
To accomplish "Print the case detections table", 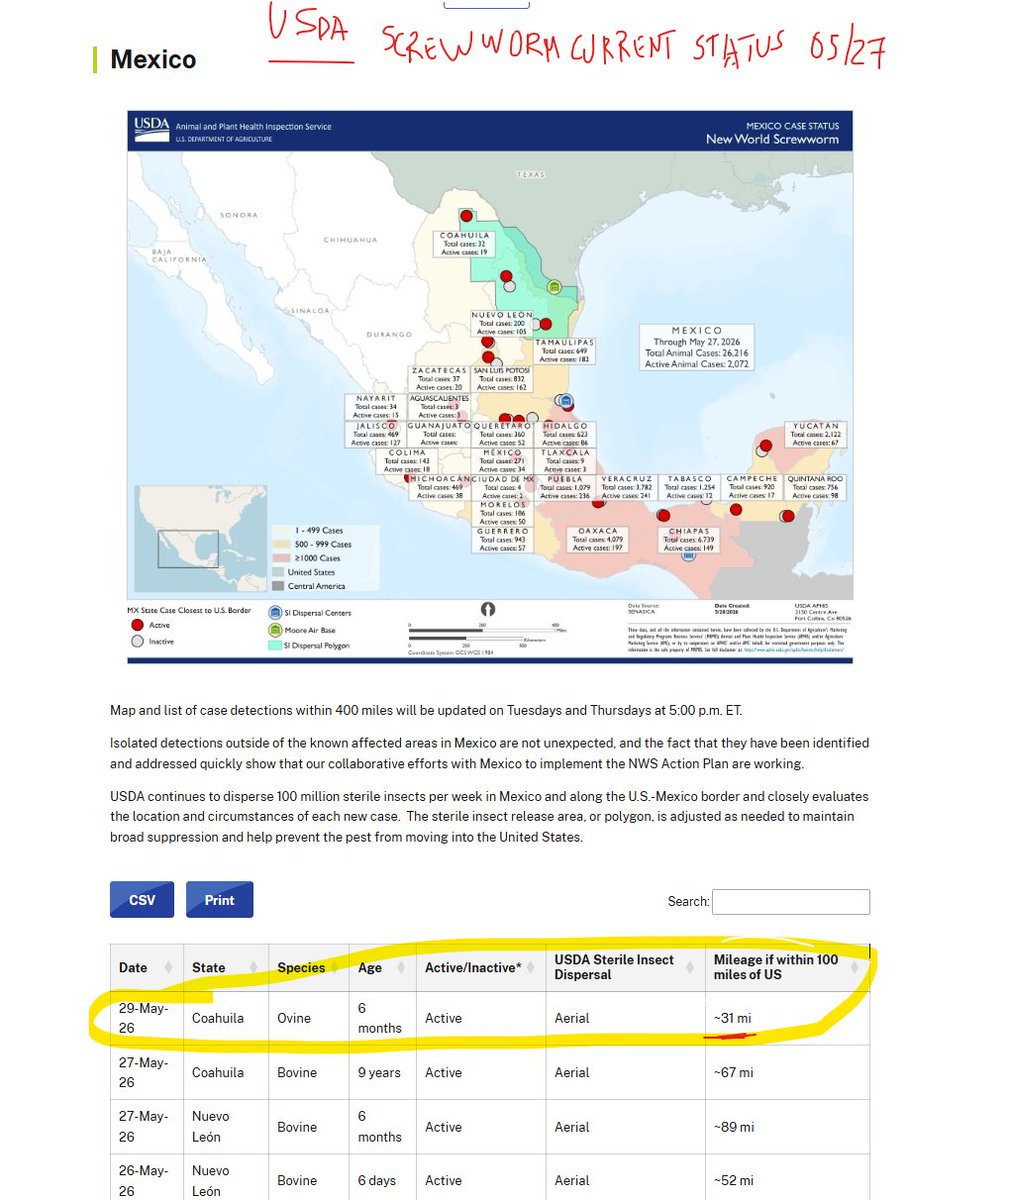I will pos(219,900).
